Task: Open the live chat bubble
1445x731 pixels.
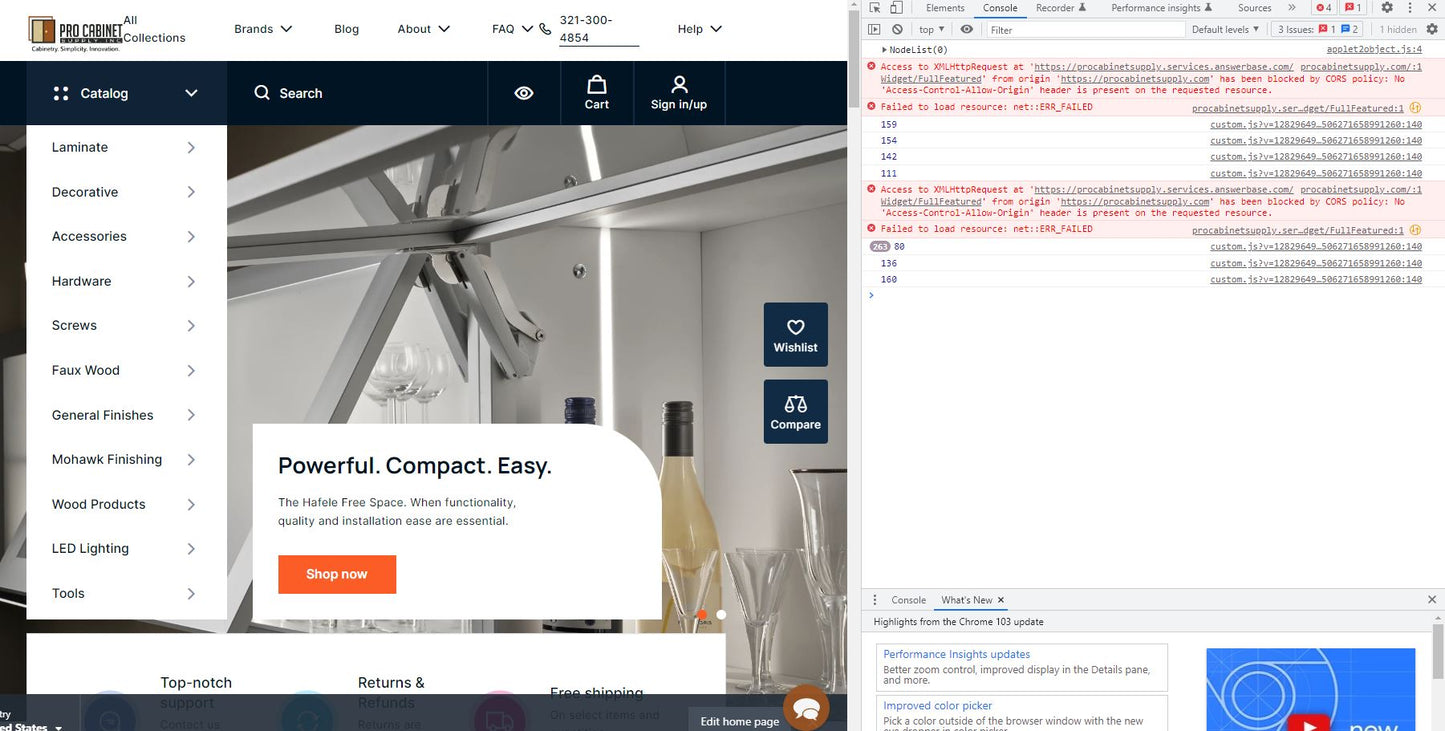Action: [x=806, y=708]
